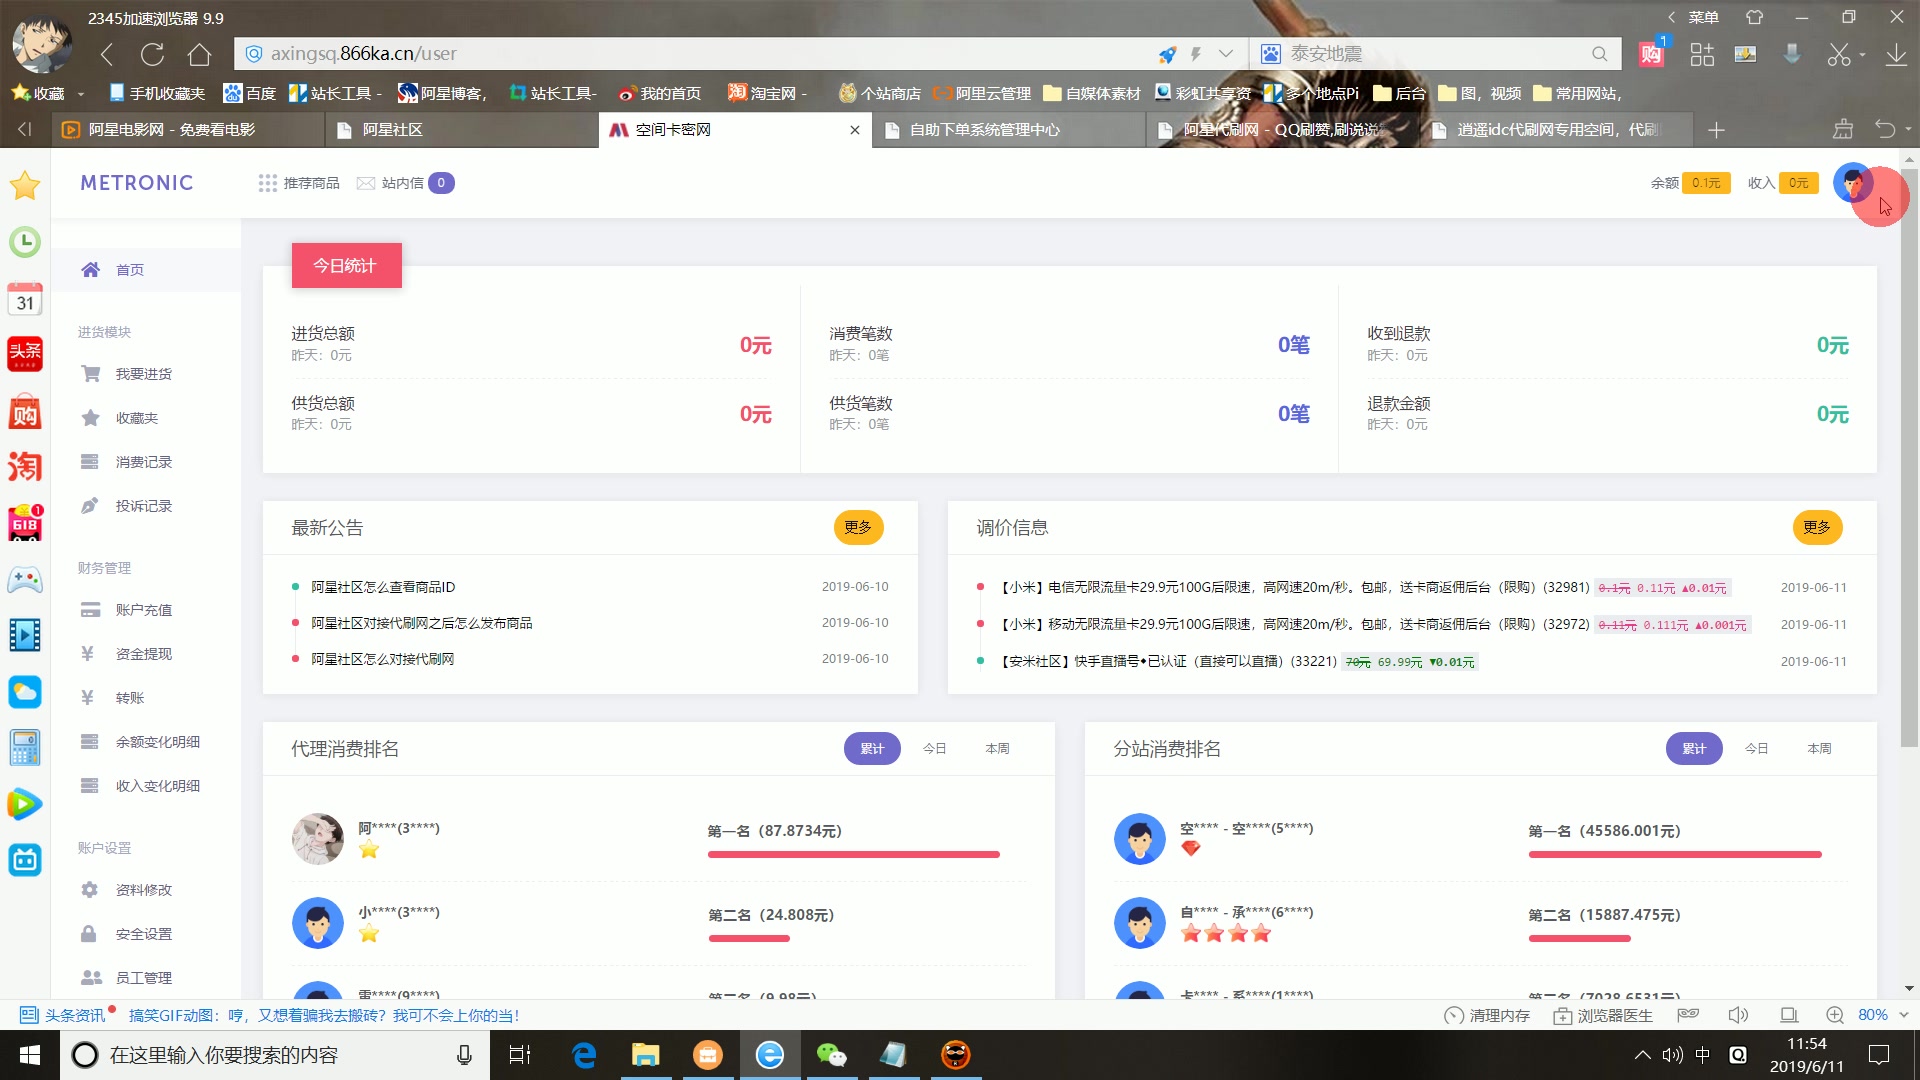The height and width of the screenshot is (1080, 1920).
Task: Click 累计 toggle in 分站消费排名
Action: (1695, 748)
